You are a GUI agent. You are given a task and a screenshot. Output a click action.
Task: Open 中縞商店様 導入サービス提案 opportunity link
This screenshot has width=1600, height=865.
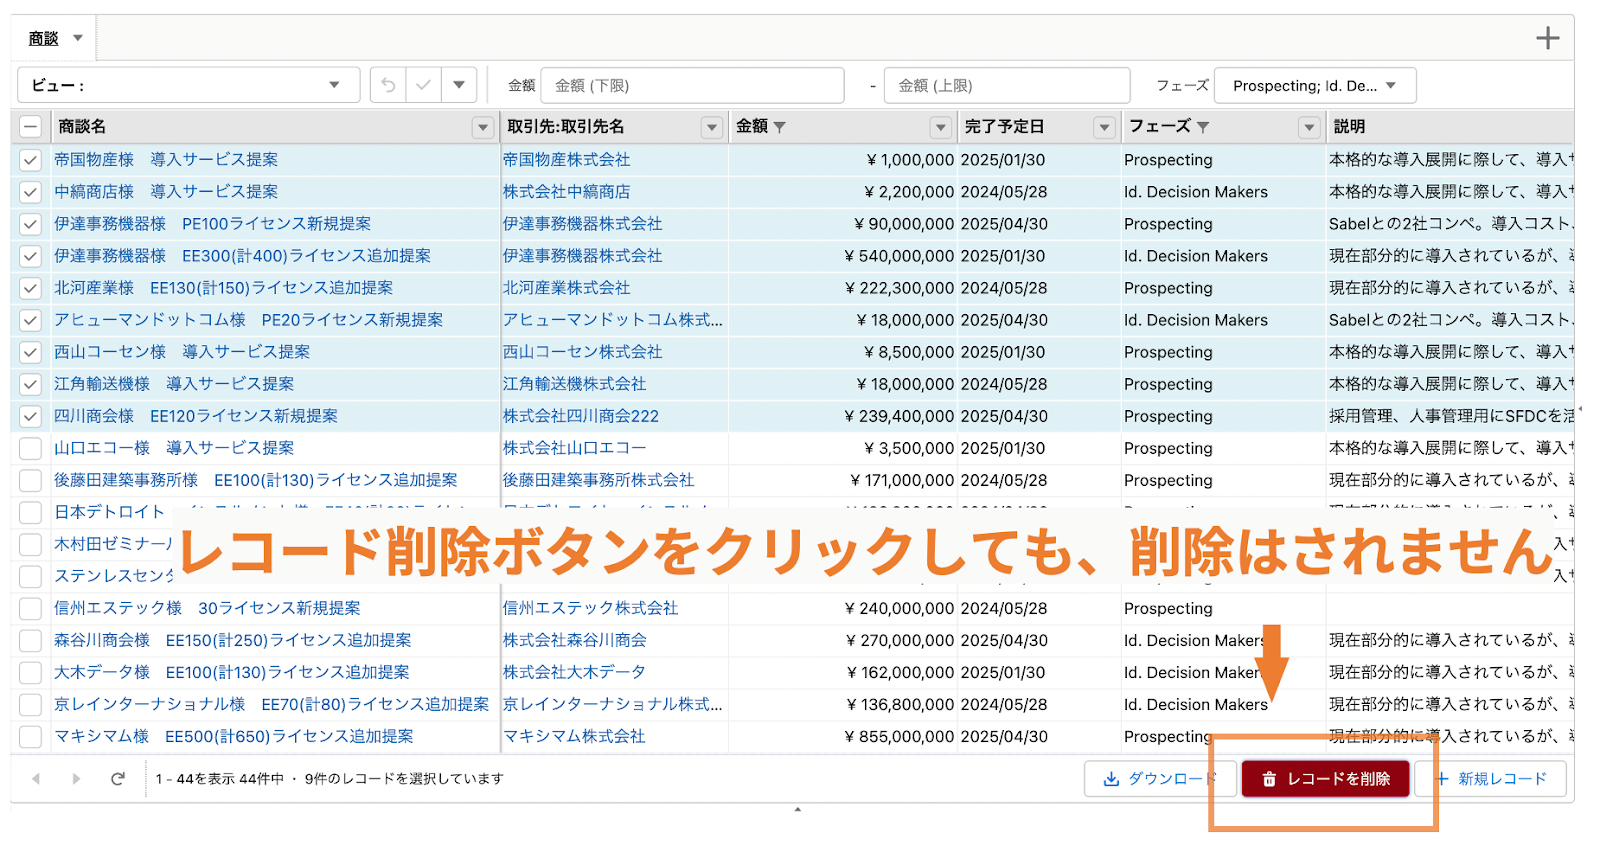coord(166,192)
